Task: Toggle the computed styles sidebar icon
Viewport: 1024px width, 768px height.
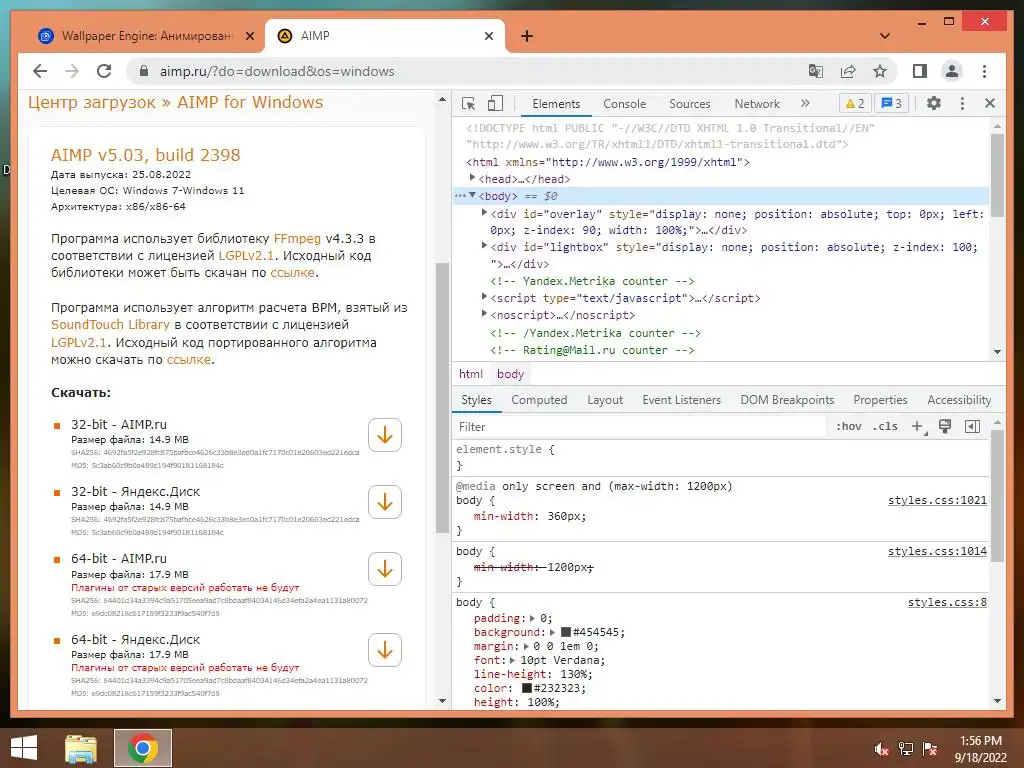Action: [x=972, y=426]
